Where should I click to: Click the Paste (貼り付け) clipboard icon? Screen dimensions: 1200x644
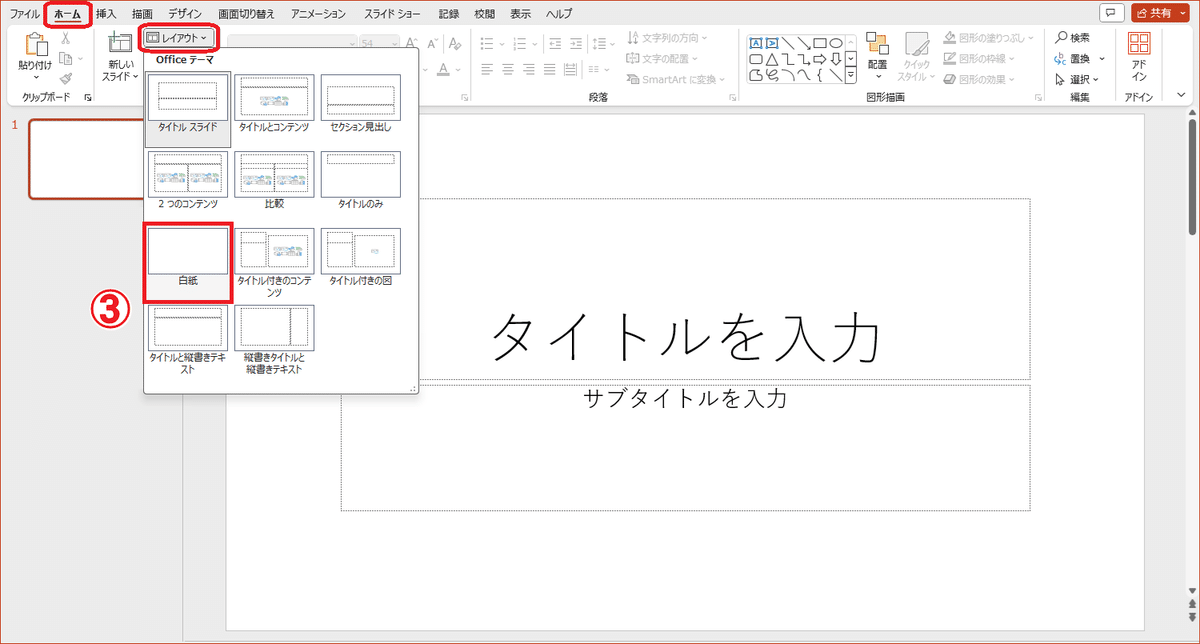37,46
